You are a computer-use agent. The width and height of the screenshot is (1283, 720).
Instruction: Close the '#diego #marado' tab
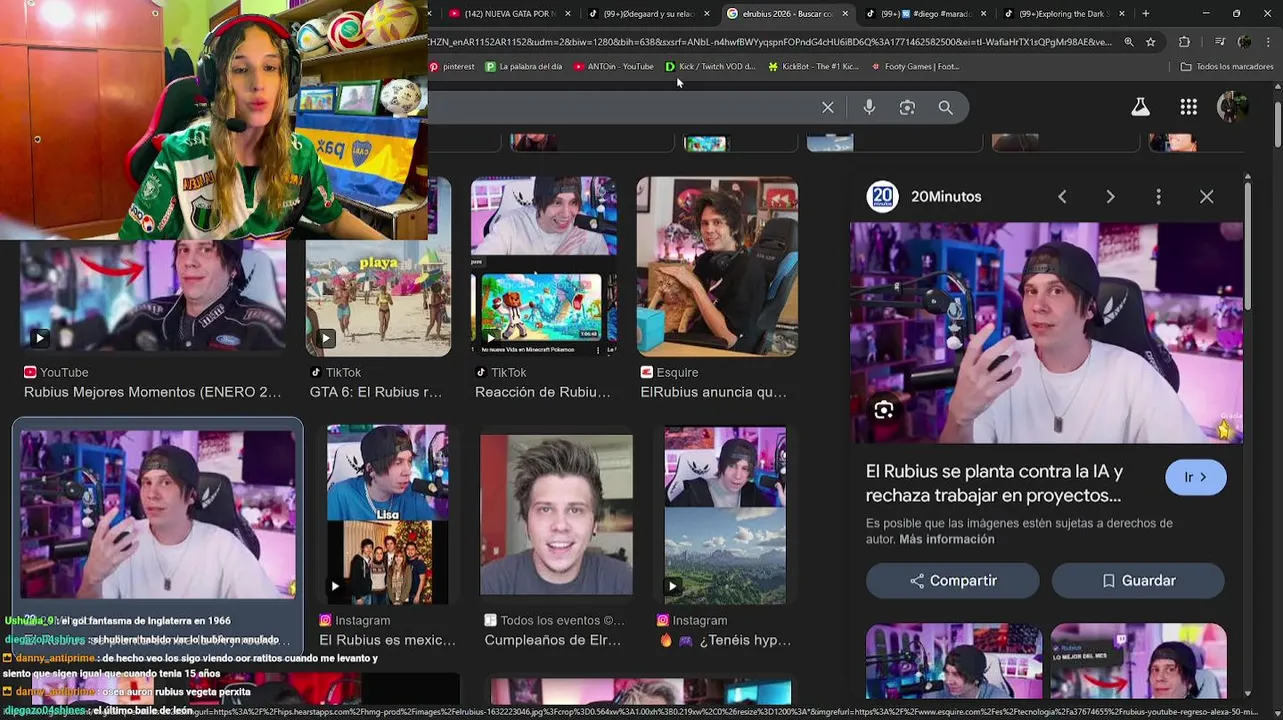[x=983, y=14]
